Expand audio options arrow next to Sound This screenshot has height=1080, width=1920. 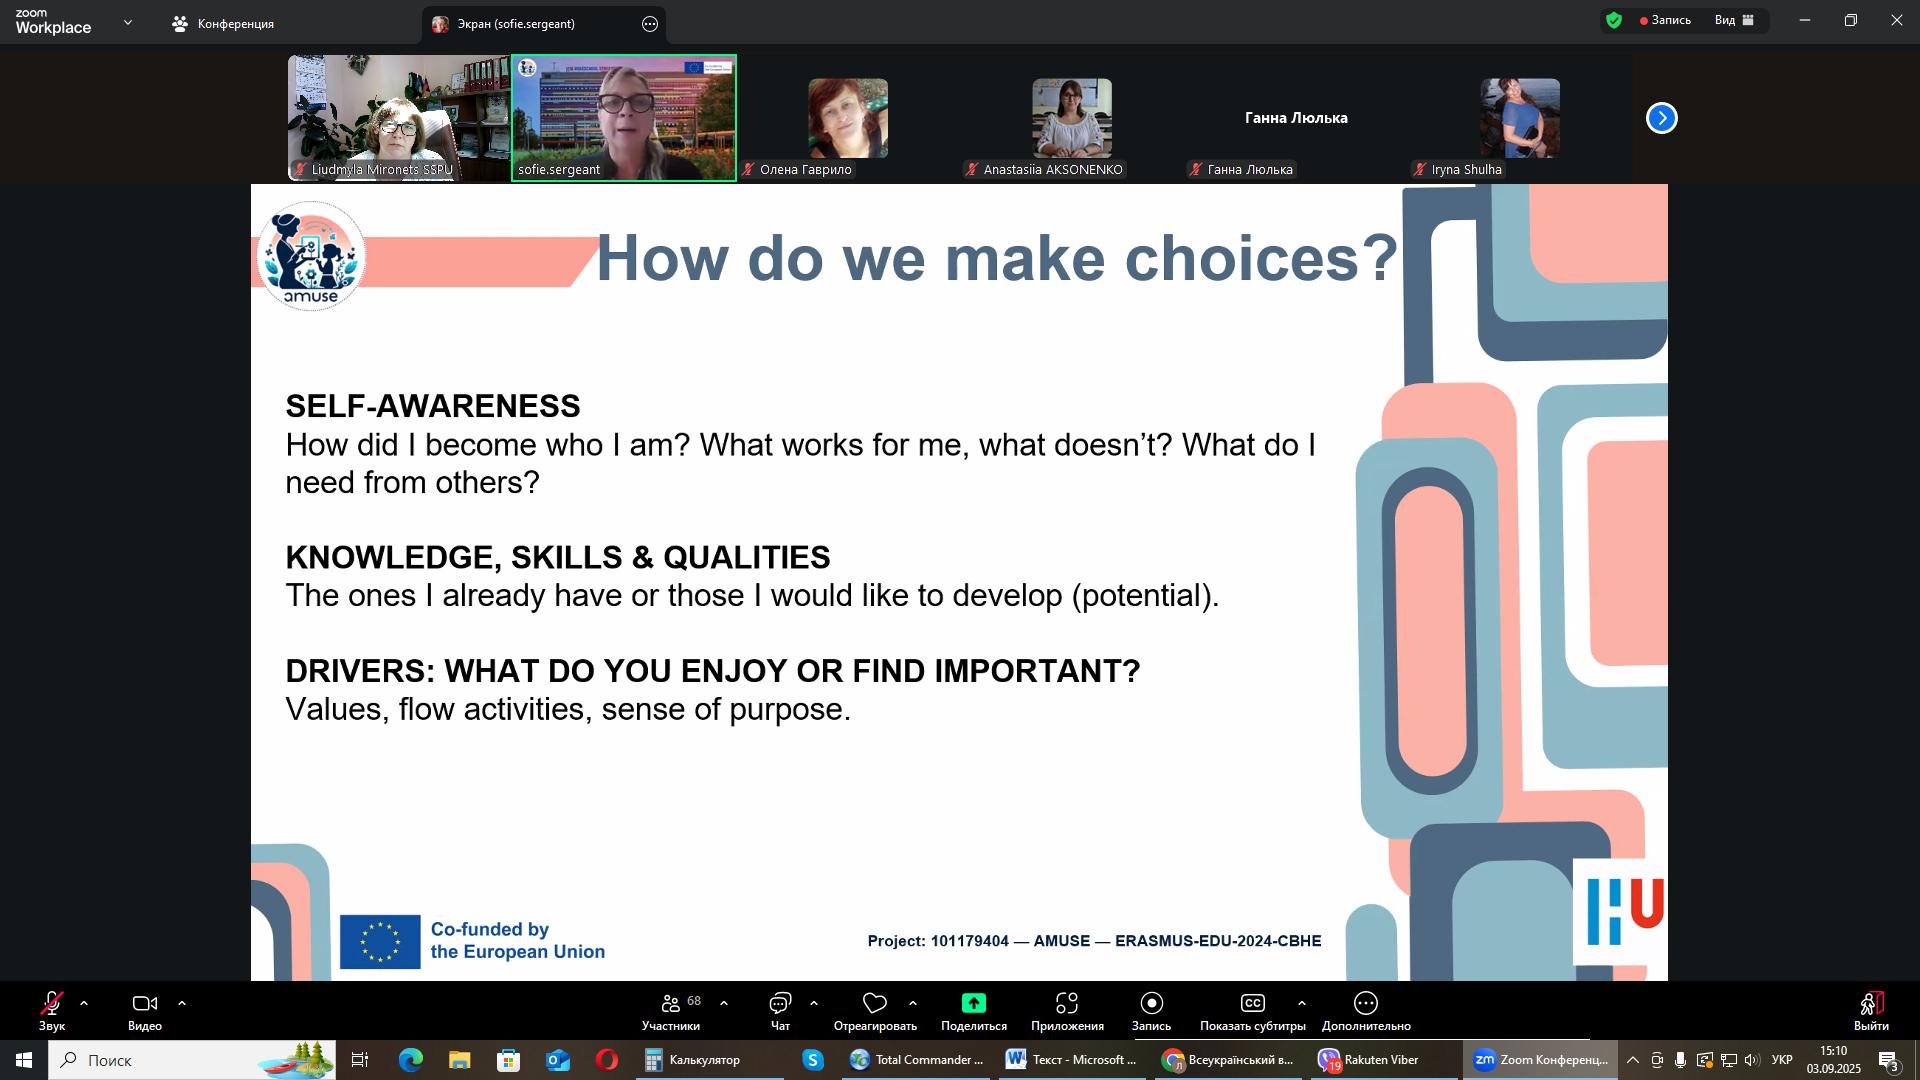click(x=84, y=1003)
